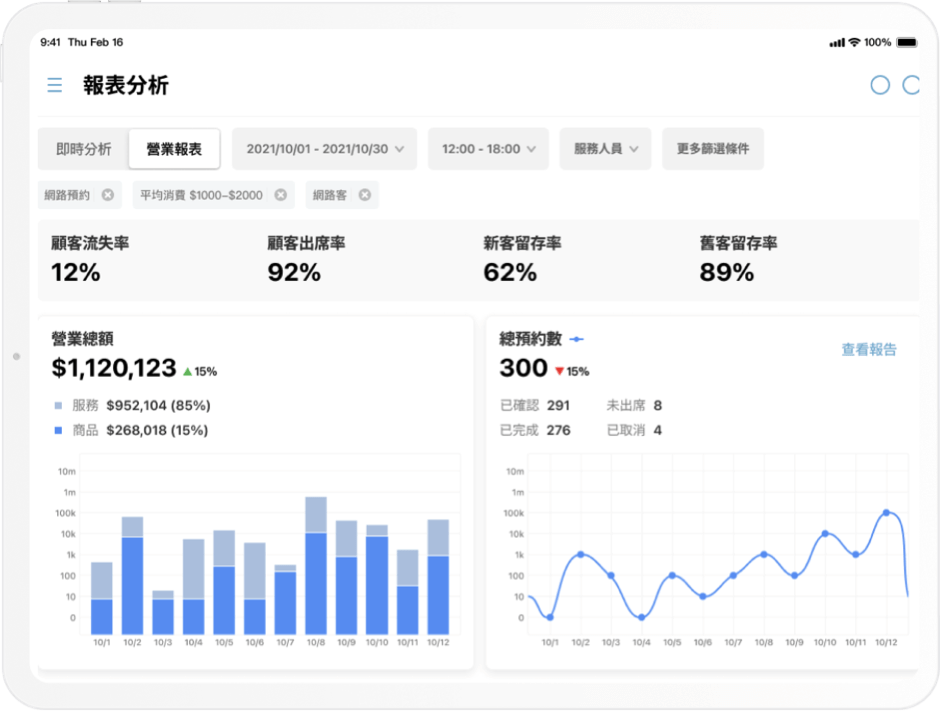The image size is (941, 711).
Task: Click the green up arrow beside $1,120,123
Action: point(187,371)
